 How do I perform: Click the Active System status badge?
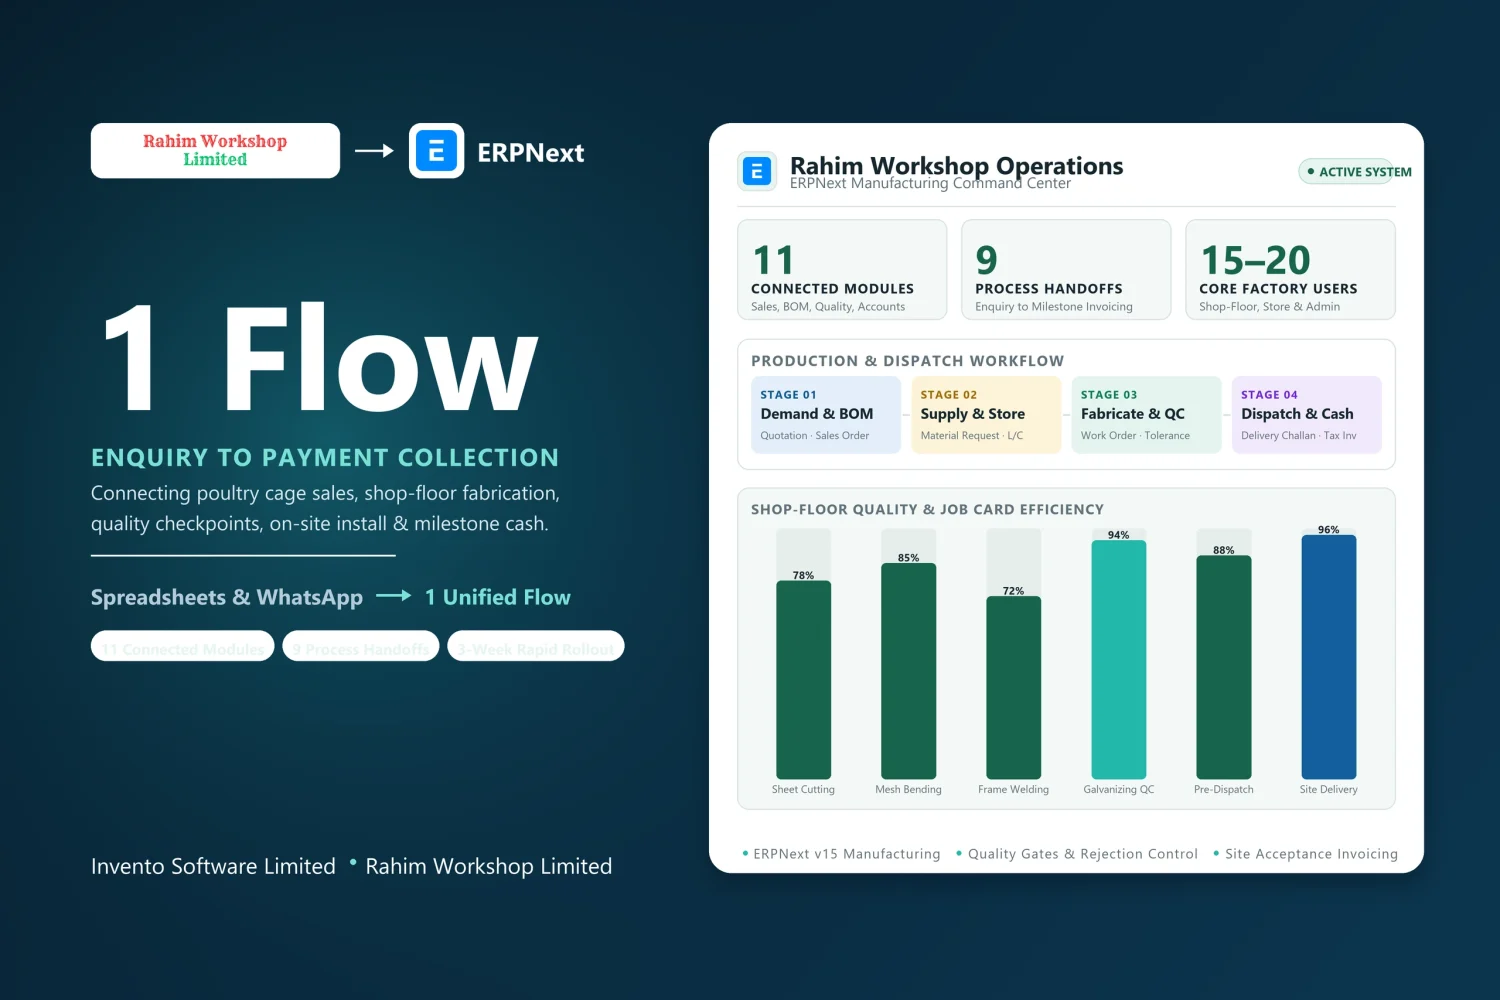point(1355,172)
